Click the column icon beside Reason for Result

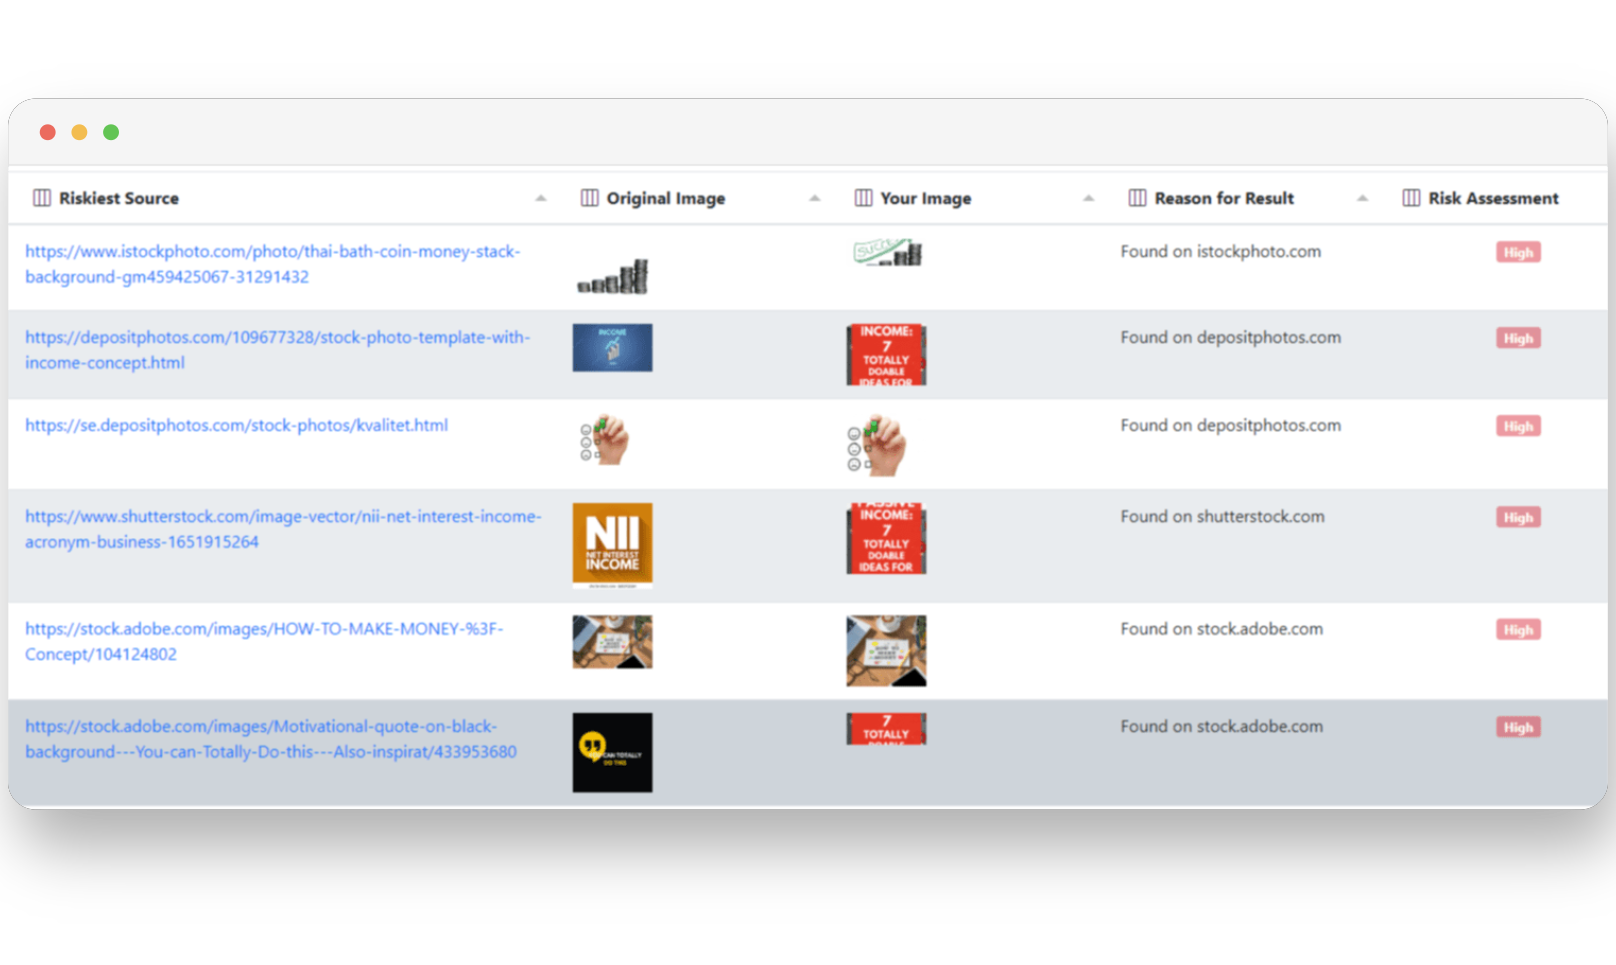1138,198
